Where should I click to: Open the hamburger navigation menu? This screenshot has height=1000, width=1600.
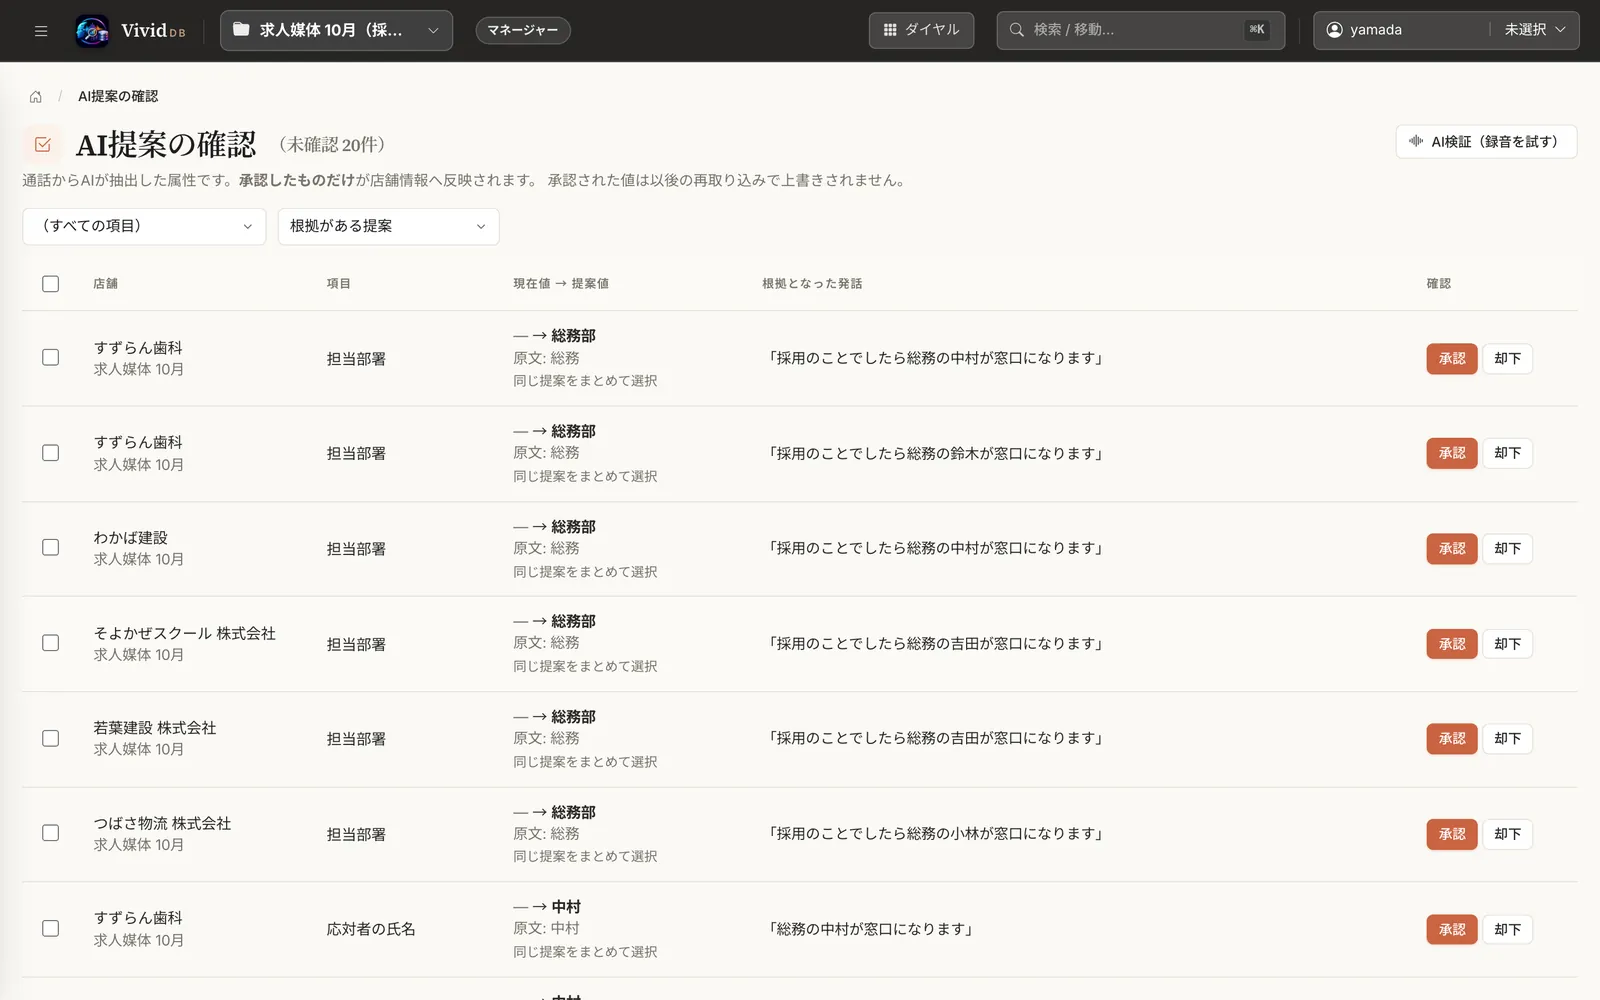coord(41,31)
